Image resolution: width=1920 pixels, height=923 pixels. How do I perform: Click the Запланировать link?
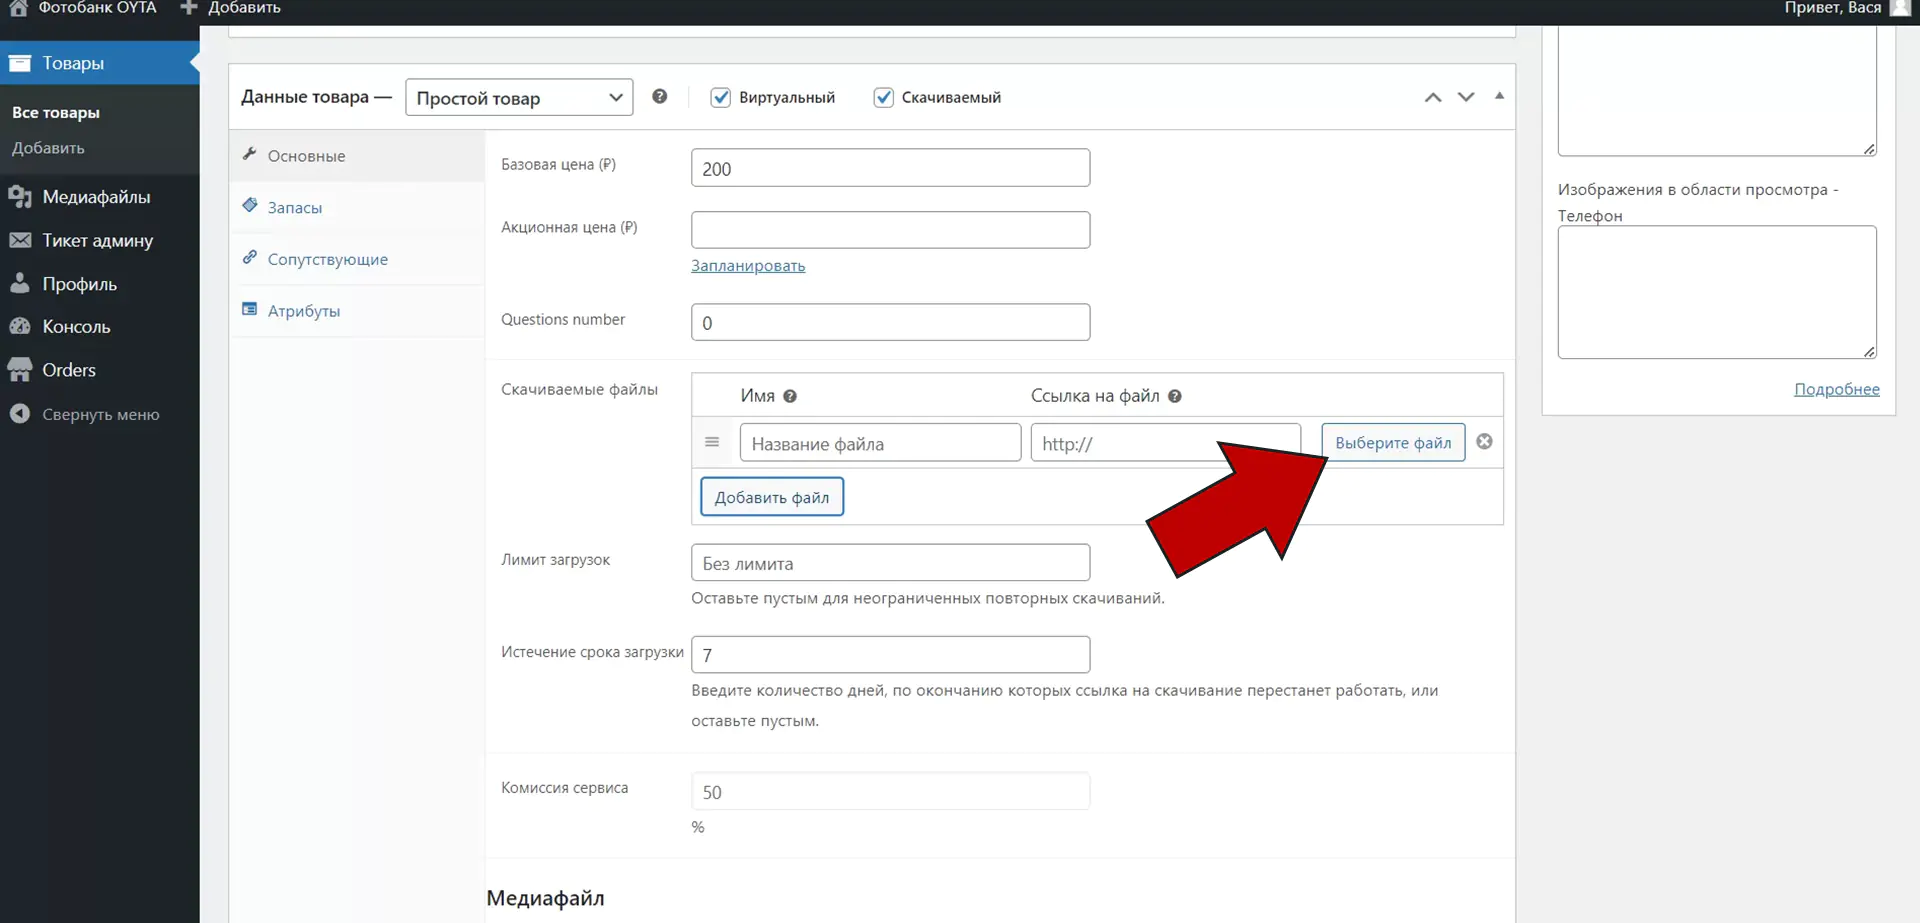(x=748, y=266)
